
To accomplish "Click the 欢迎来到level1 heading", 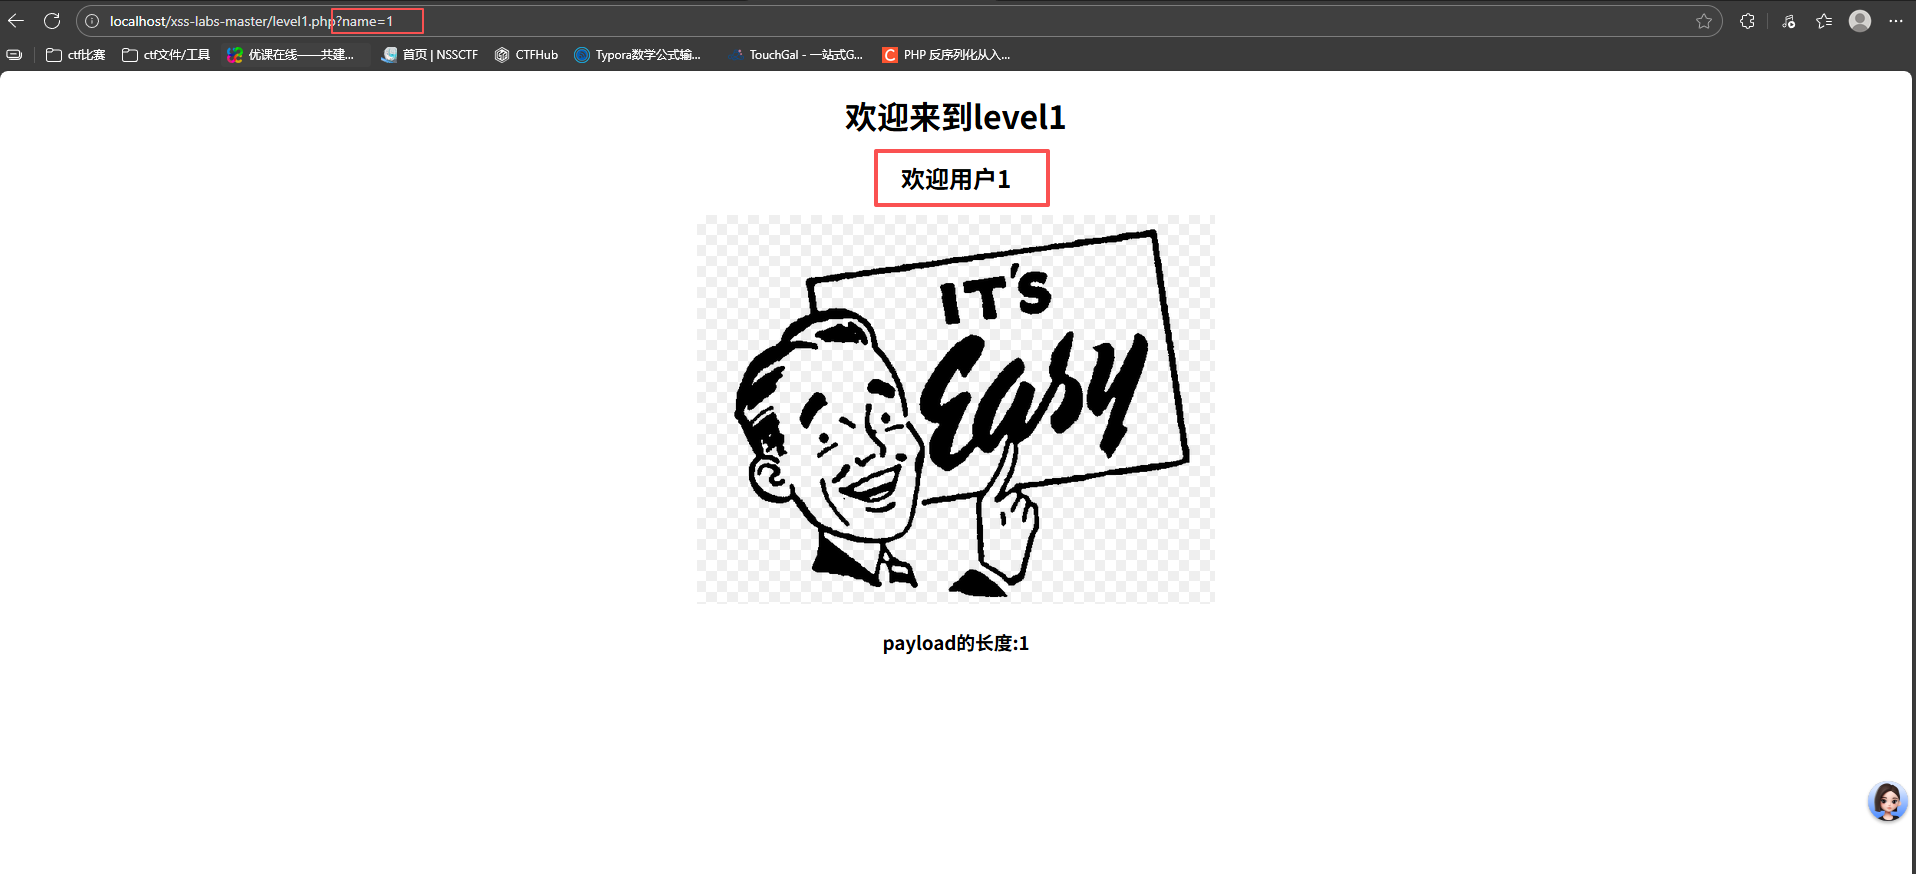I will pos(956,117).
